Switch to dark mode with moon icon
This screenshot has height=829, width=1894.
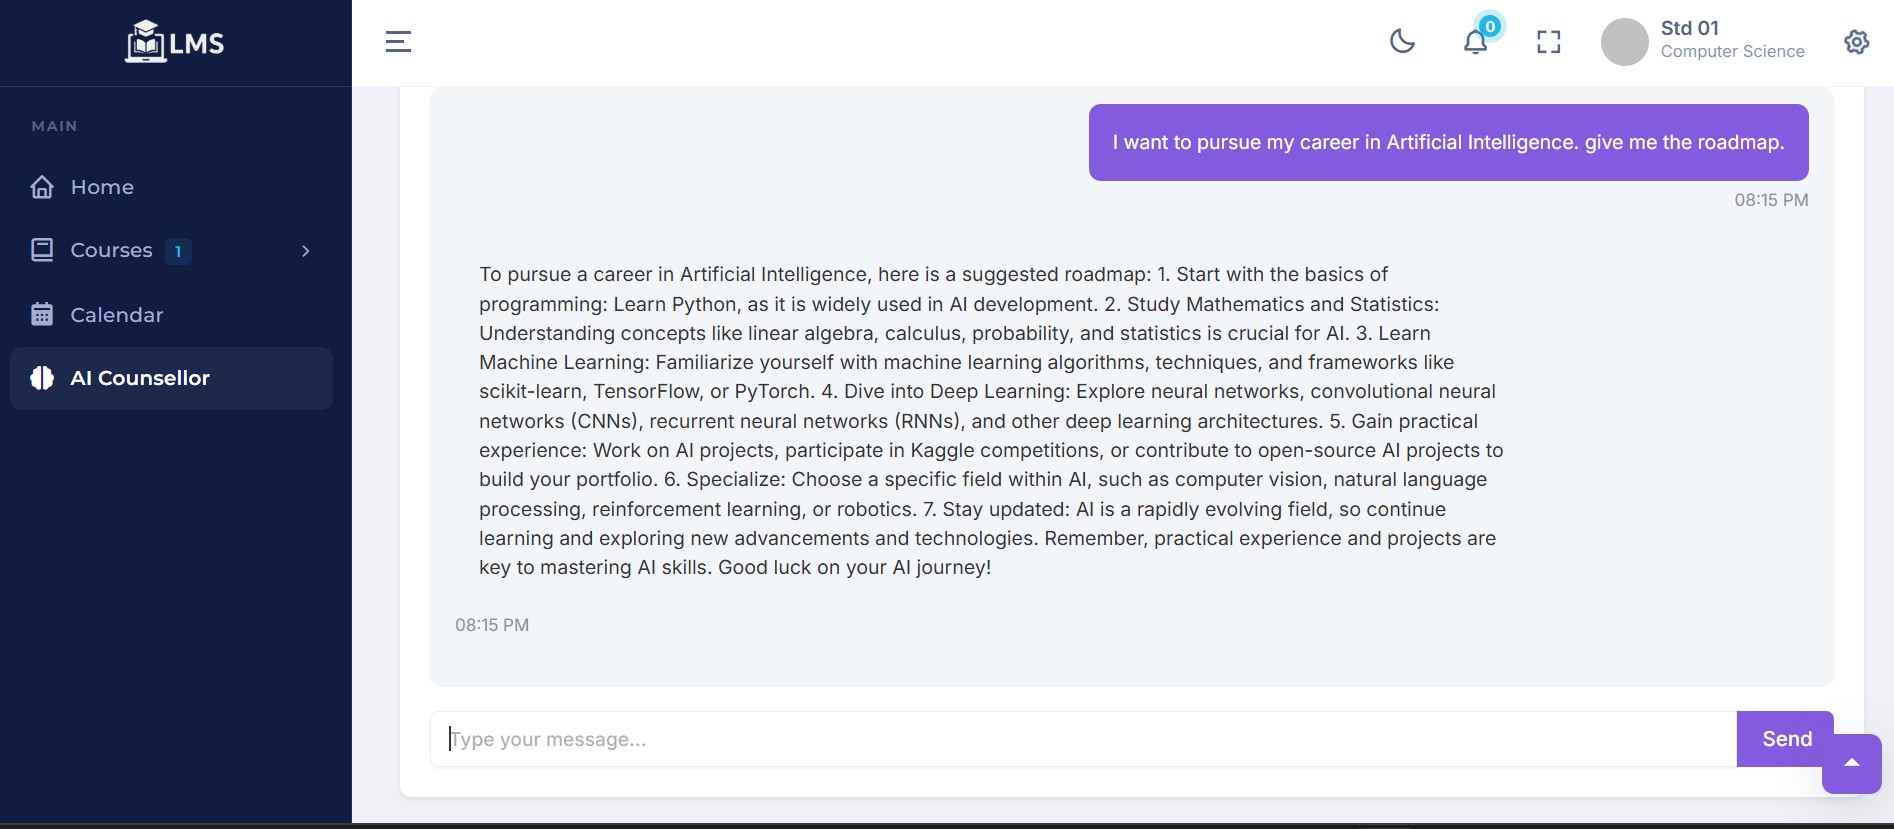(x=1402, y=42)
